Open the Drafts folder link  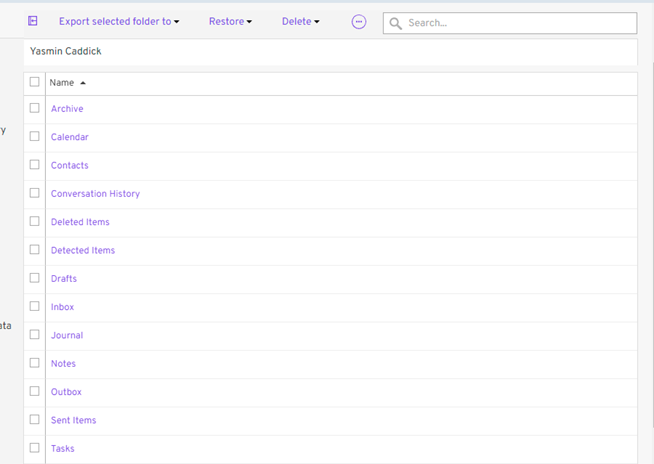pos(64,279)
